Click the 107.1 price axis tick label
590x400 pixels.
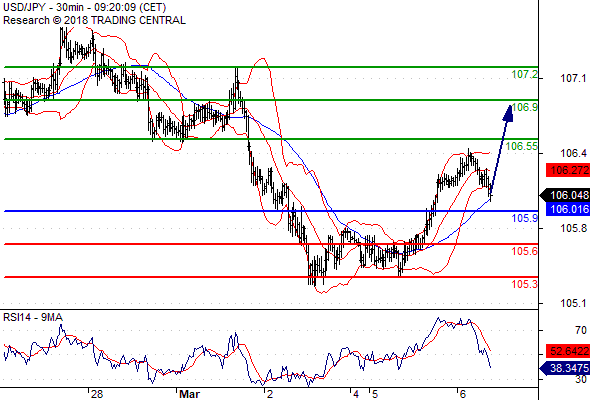[573, 78]
